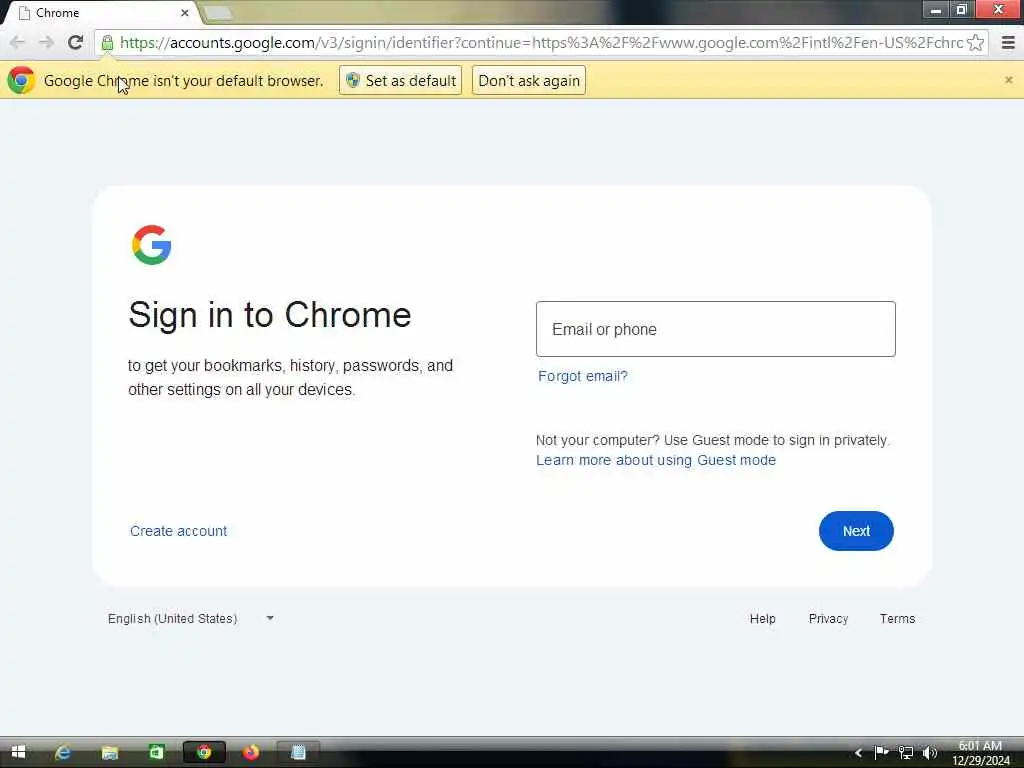This screenshot has width=1024, height=768.
Task: Open a new tab
Action: tap(218, 12)
